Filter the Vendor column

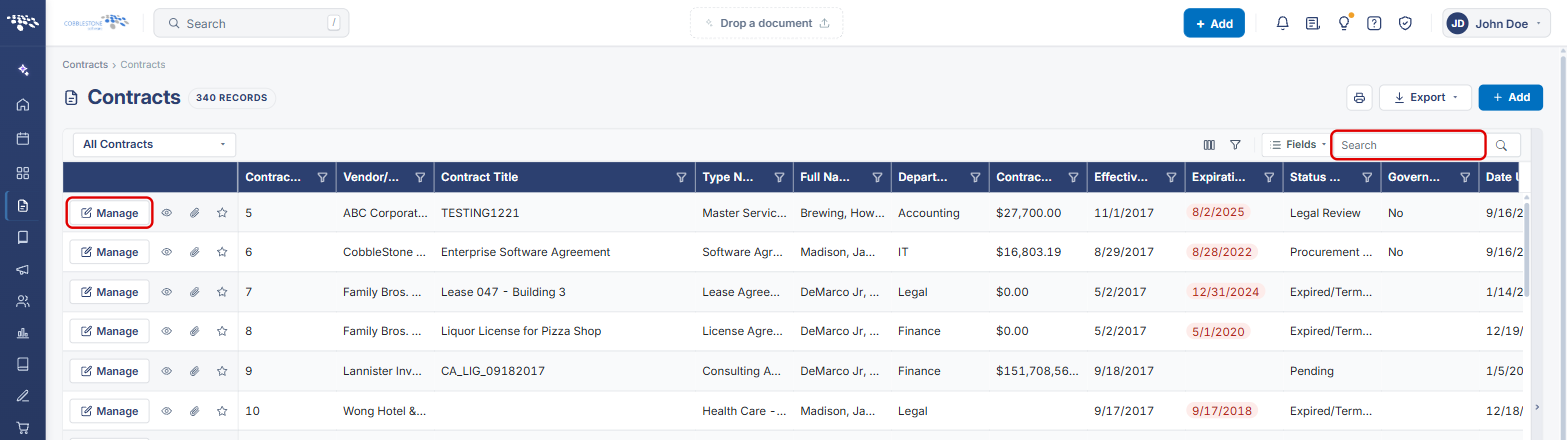(x=420, y=177)
